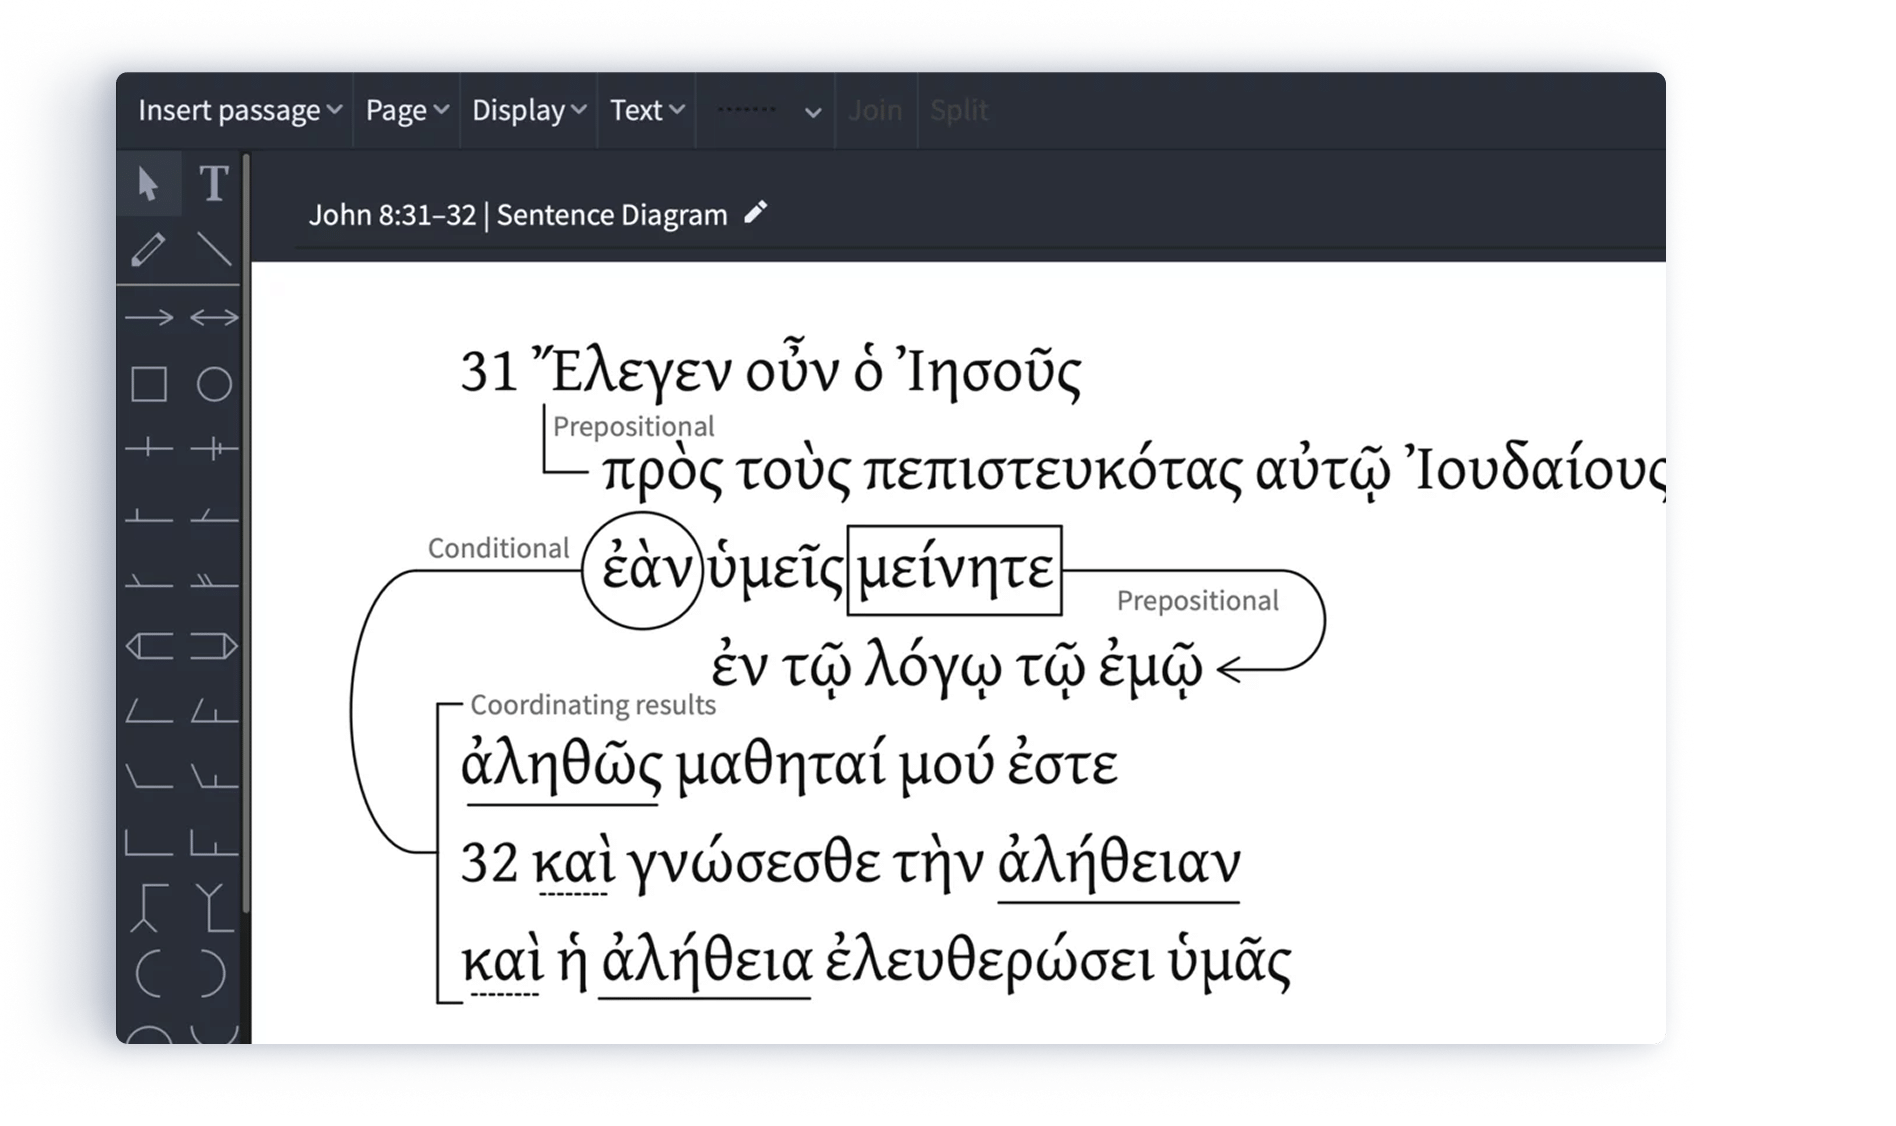Select the single-headed arrow tool
This screenshot has width=1896, height=1126.
(x=149, y=318)
